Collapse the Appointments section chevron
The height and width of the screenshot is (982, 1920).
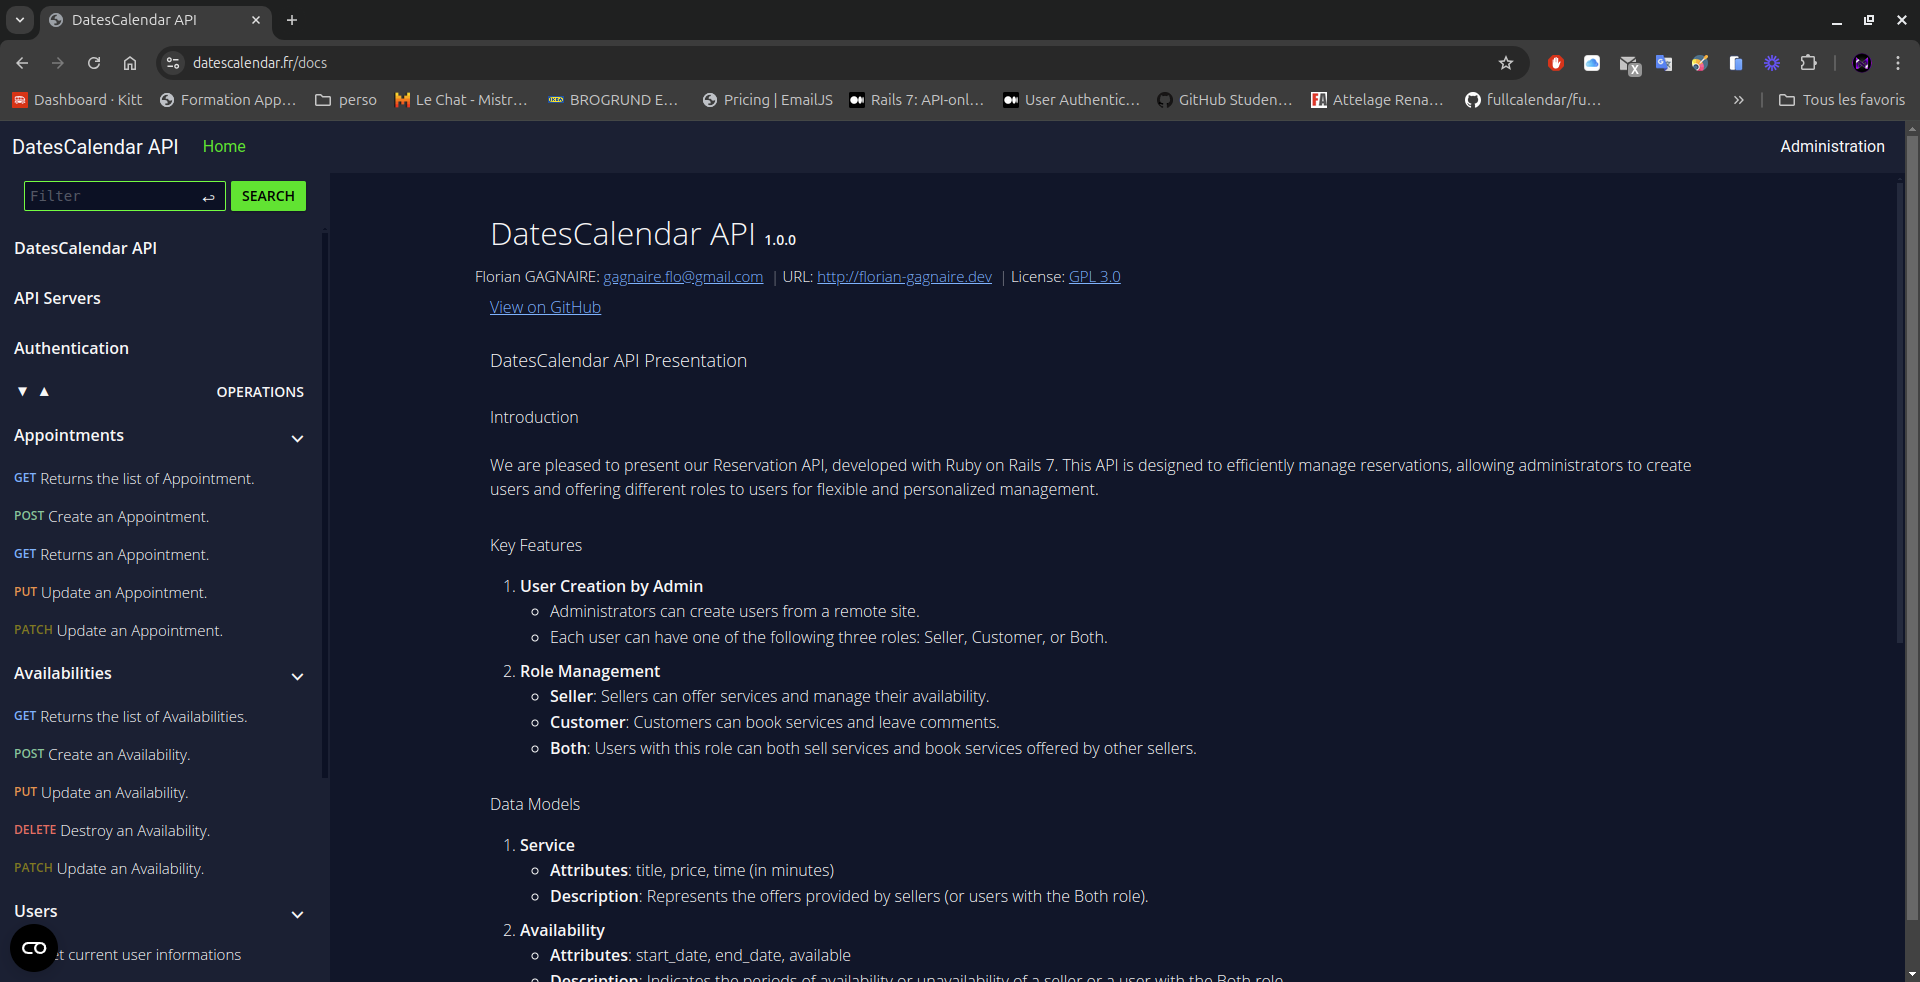tap(297, 439)
